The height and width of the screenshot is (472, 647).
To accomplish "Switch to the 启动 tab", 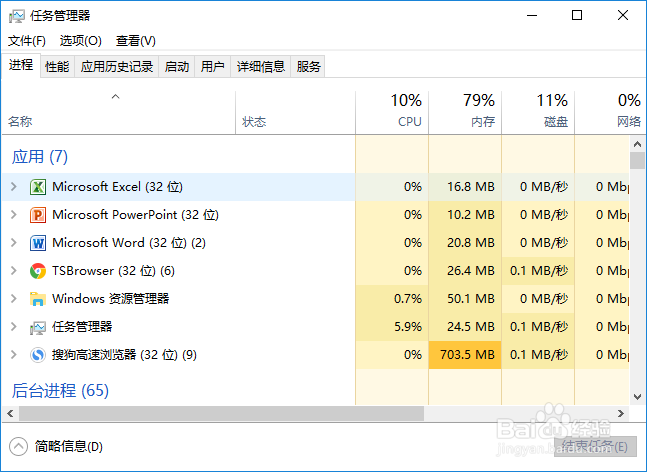I will [177, 66].
